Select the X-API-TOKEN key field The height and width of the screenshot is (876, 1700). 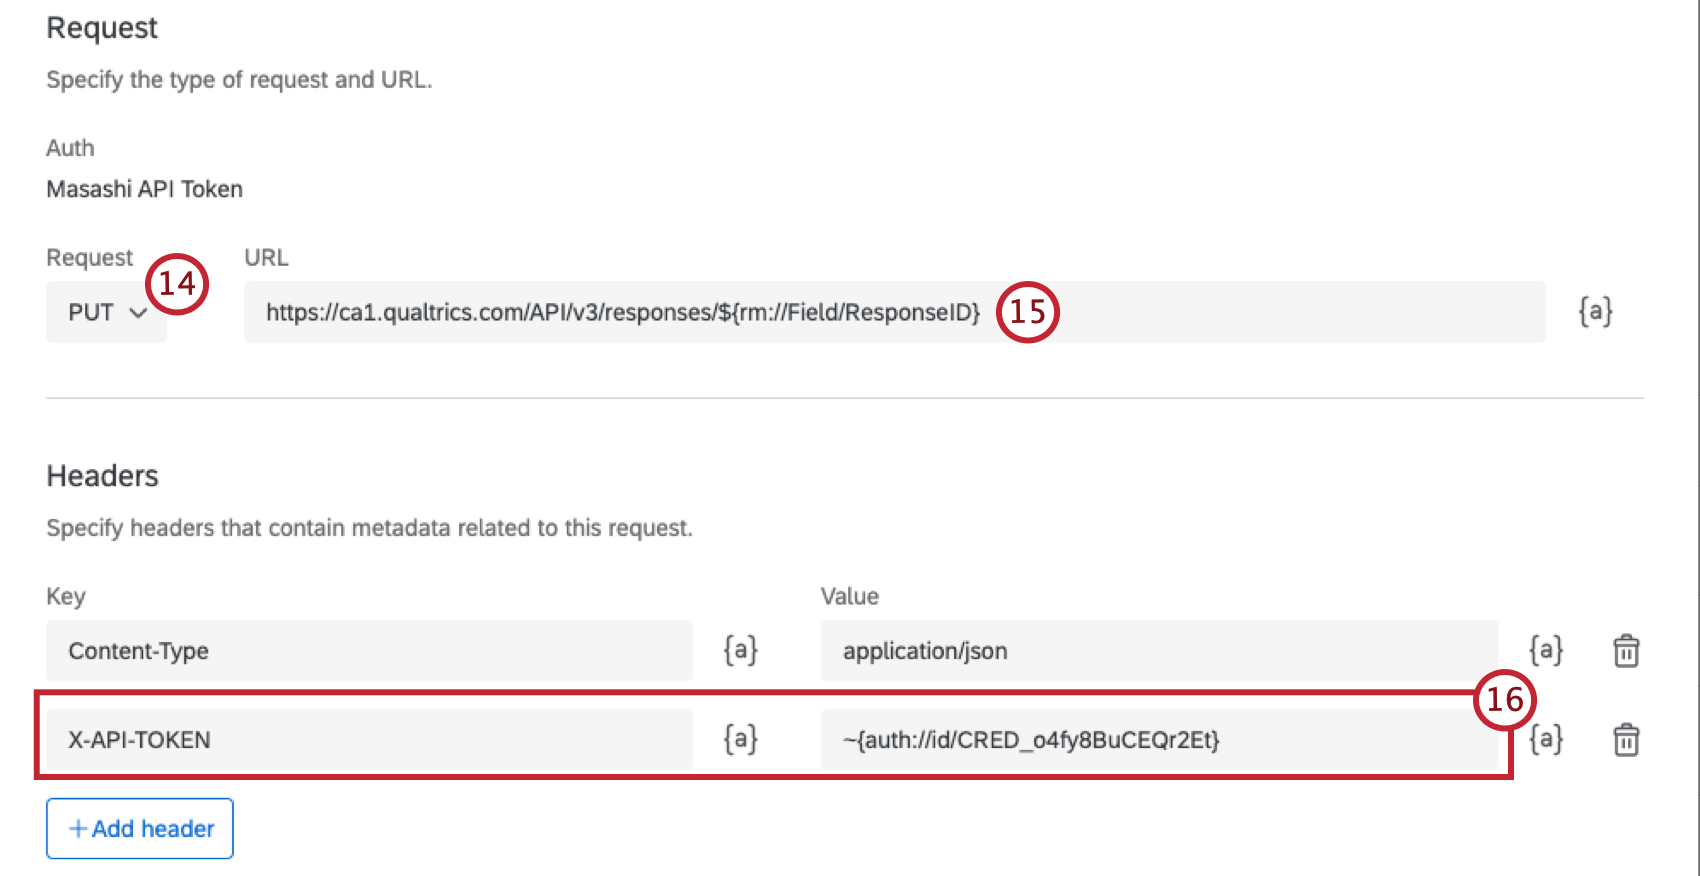pyautogui.click(x=370, y=740)
